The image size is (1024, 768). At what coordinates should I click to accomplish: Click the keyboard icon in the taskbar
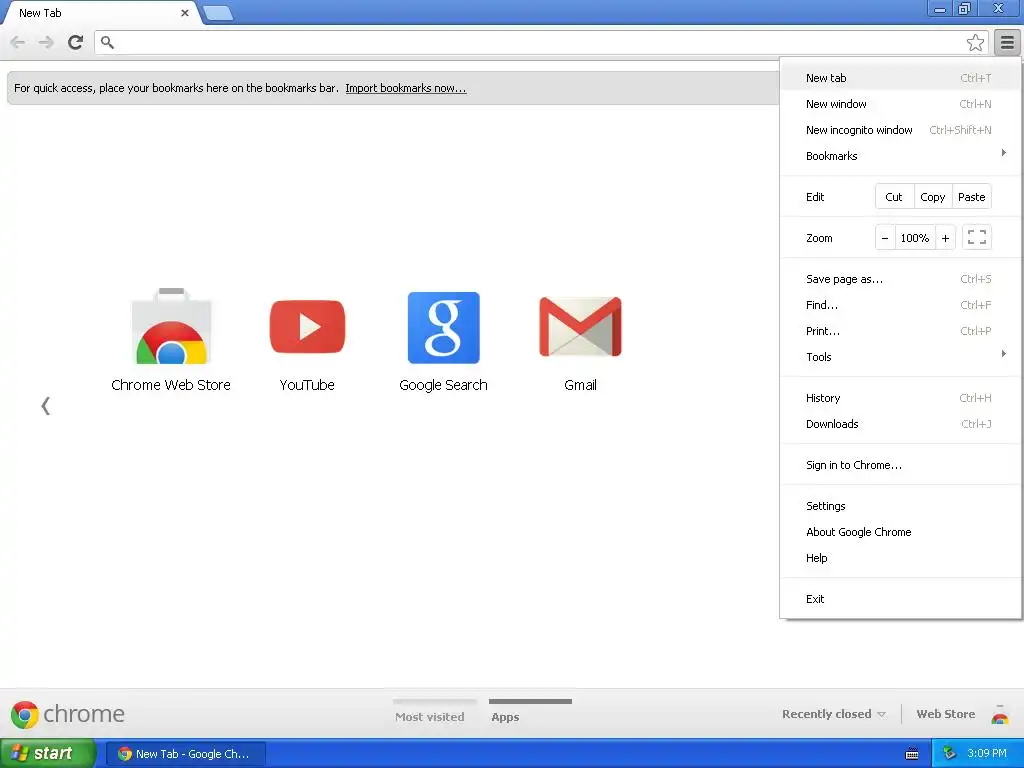pos(912,754)
